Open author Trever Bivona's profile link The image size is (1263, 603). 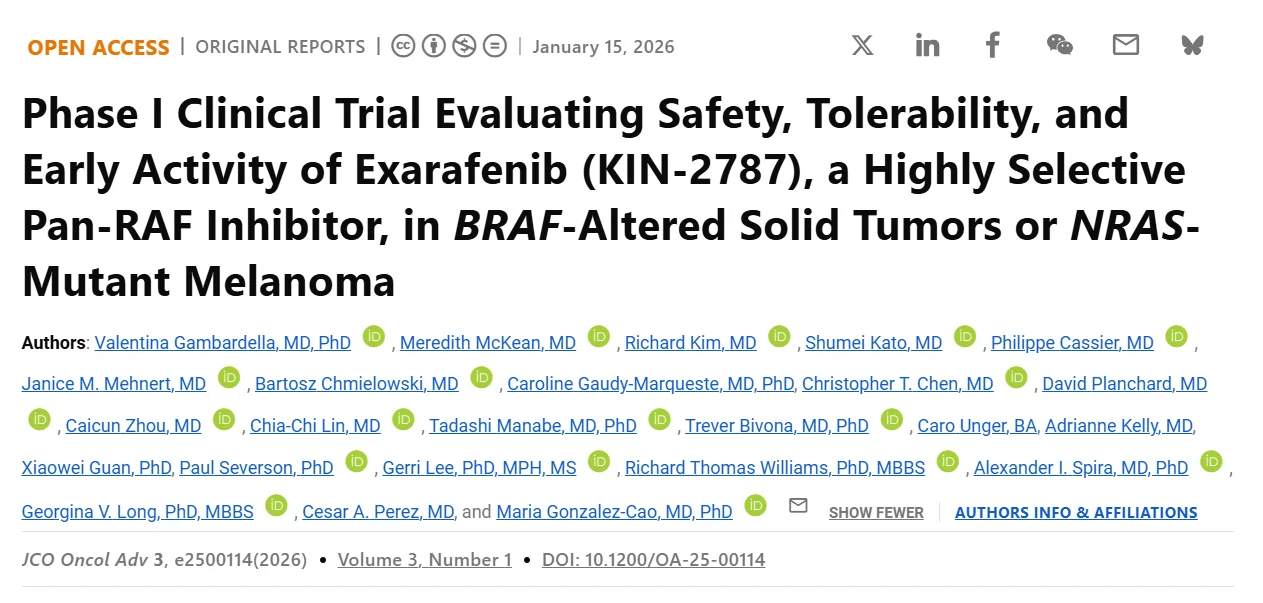776,426
